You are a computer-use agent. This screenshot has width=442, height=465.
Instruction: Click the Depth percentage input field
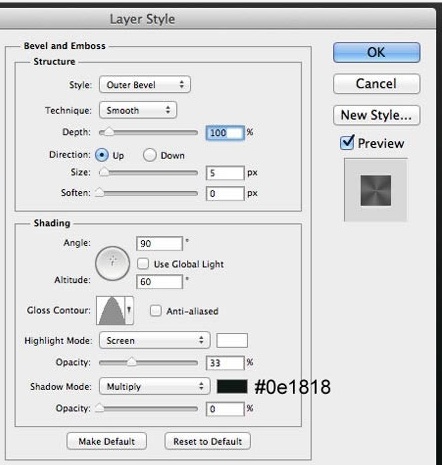225,133
